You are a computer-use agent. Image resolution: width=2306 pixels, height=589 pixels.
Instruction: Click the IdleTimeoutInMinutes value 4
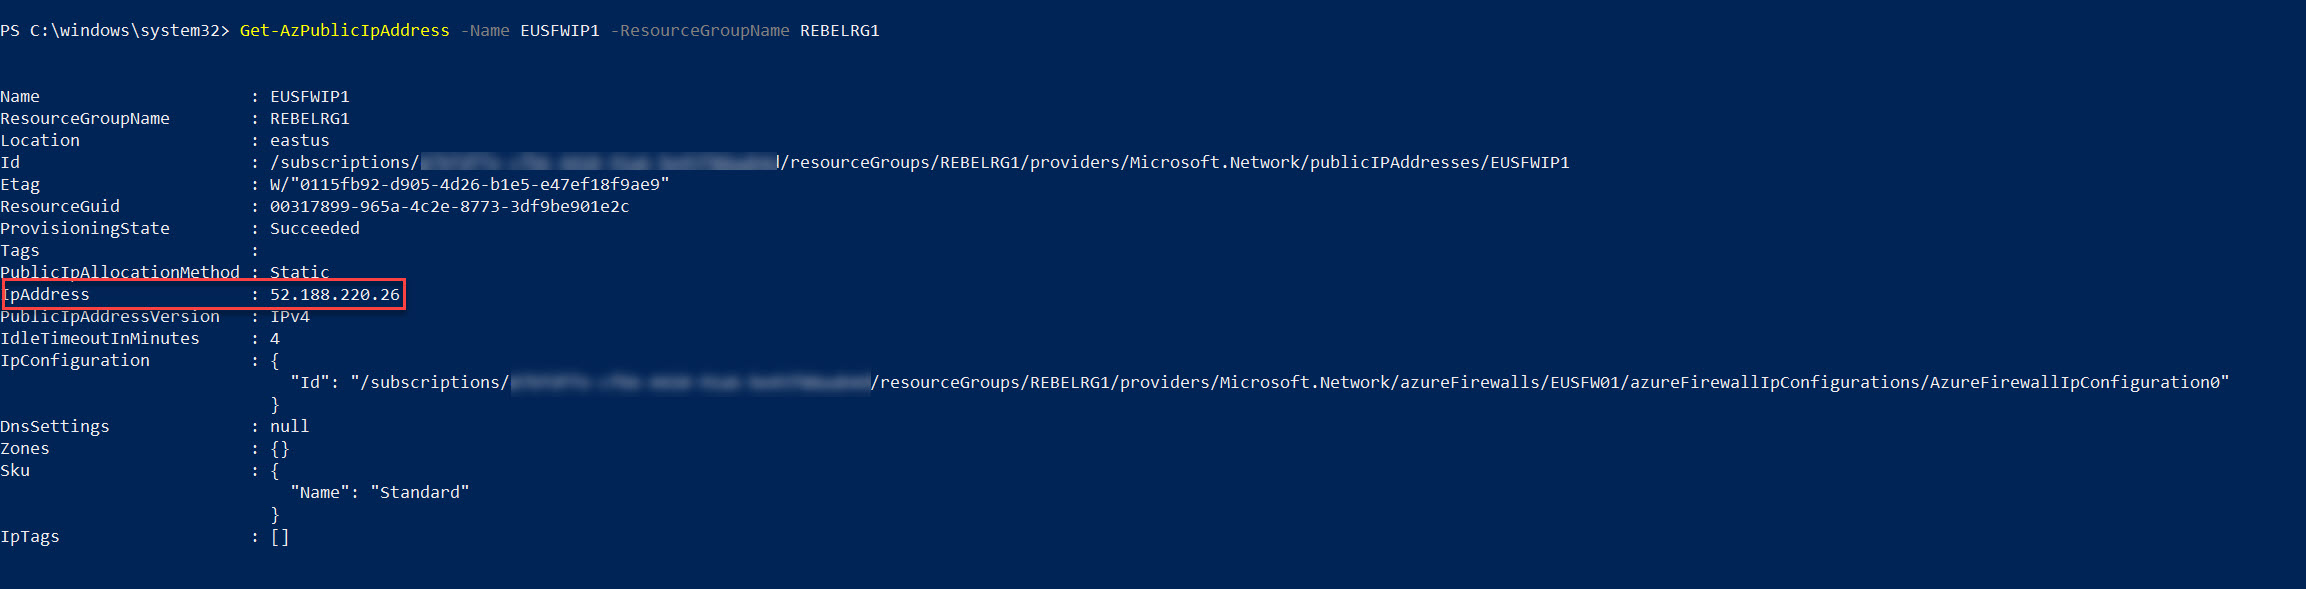coord(275,339)
